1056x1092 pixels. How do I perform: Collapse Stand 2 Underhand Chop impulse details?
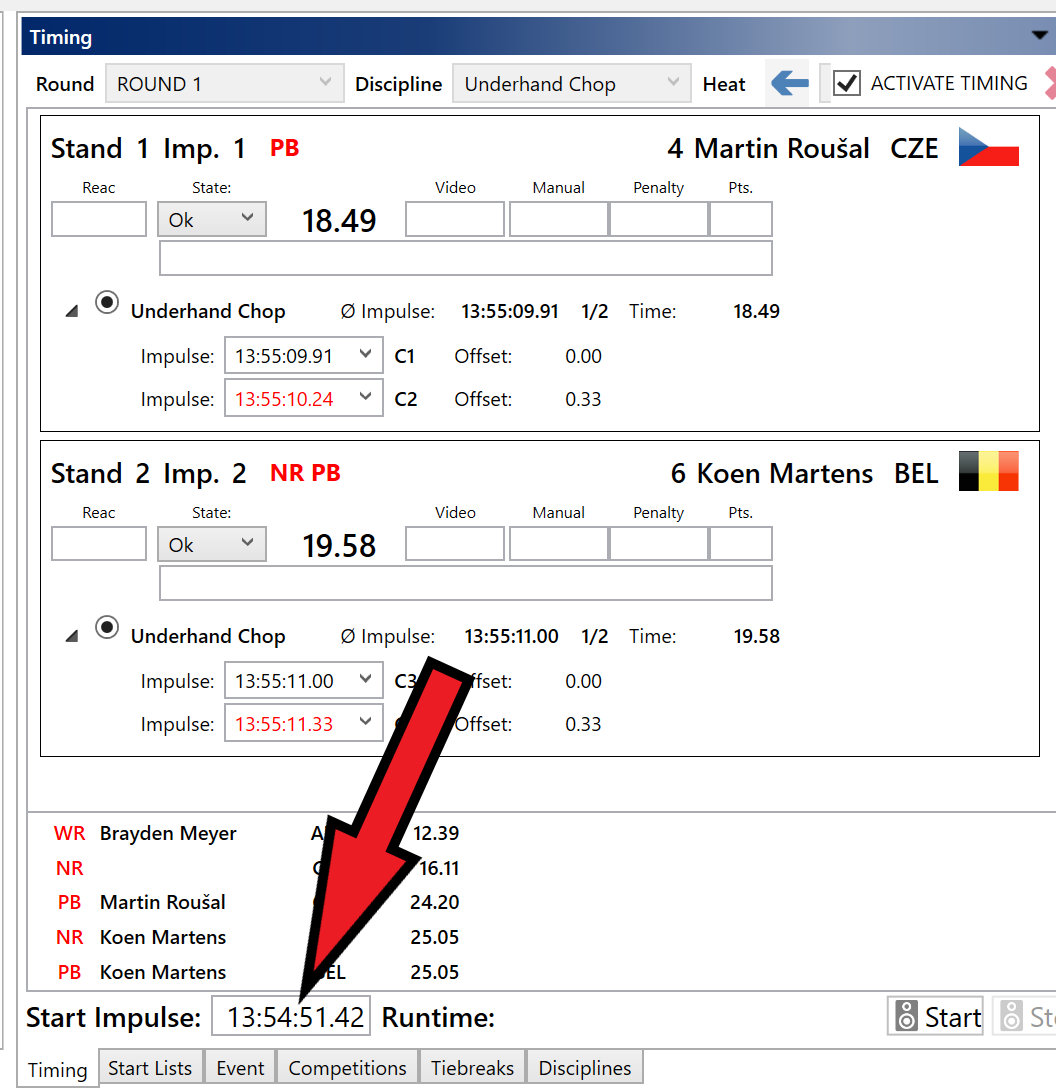[x=72, y=637]
